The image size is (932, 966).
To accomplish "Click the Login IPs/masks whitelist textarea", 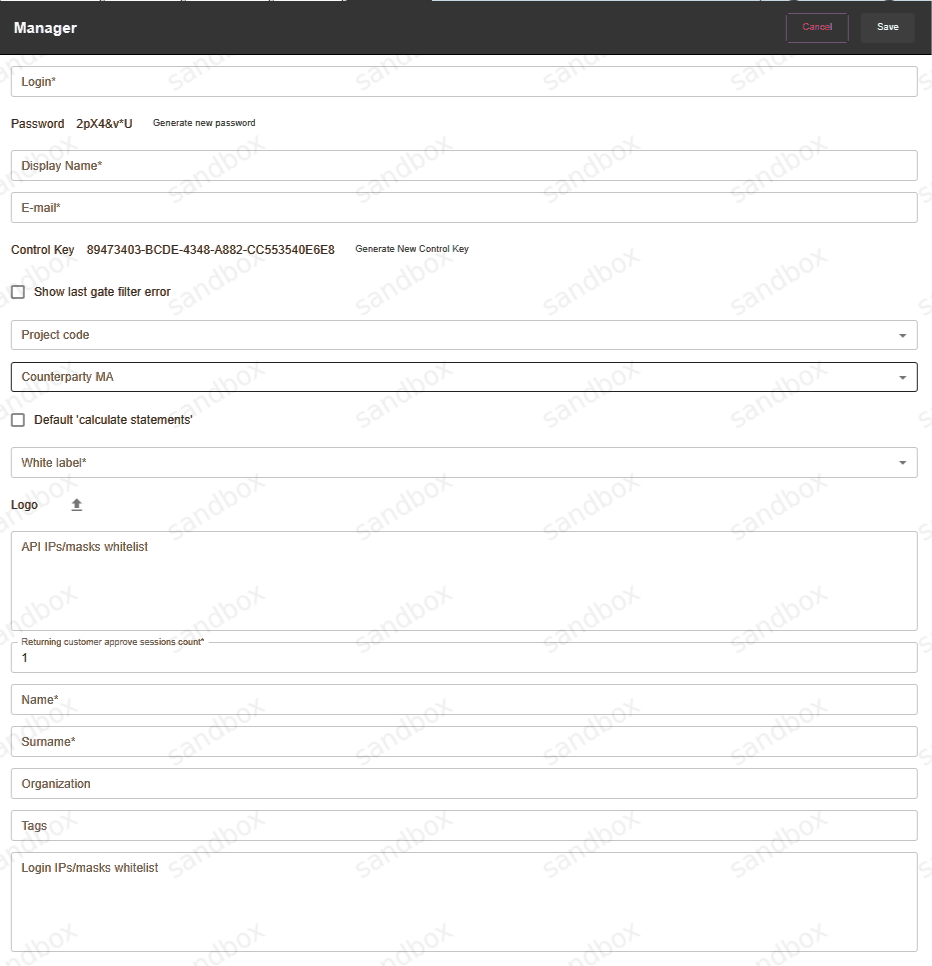I will (x=463, y=902).
